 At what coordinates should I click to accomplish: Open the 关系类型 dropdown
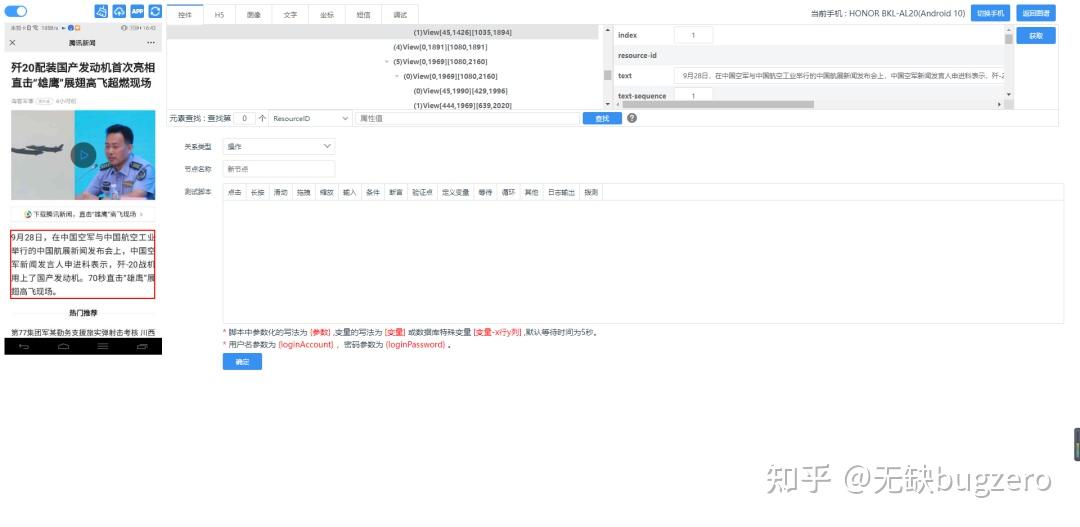click(x=279, y=146)
